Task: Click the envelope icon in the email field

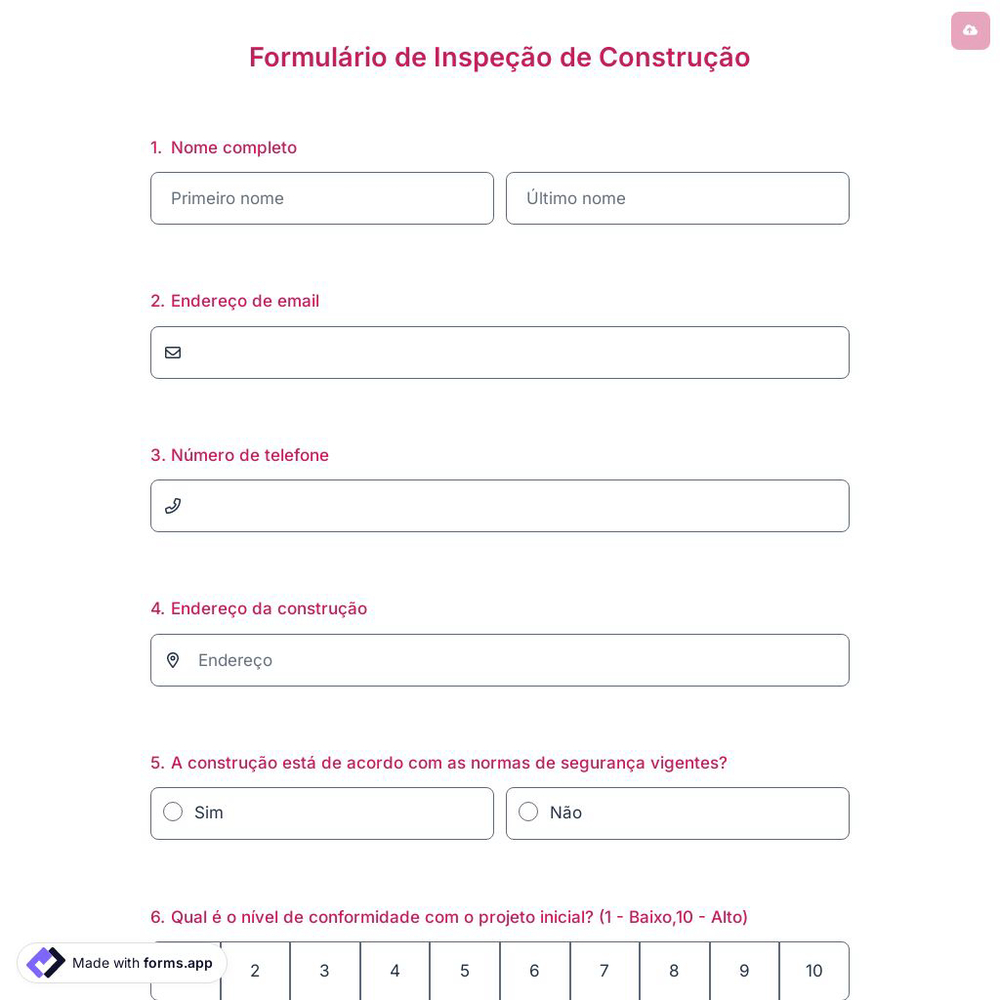Action: click(173, 352)
